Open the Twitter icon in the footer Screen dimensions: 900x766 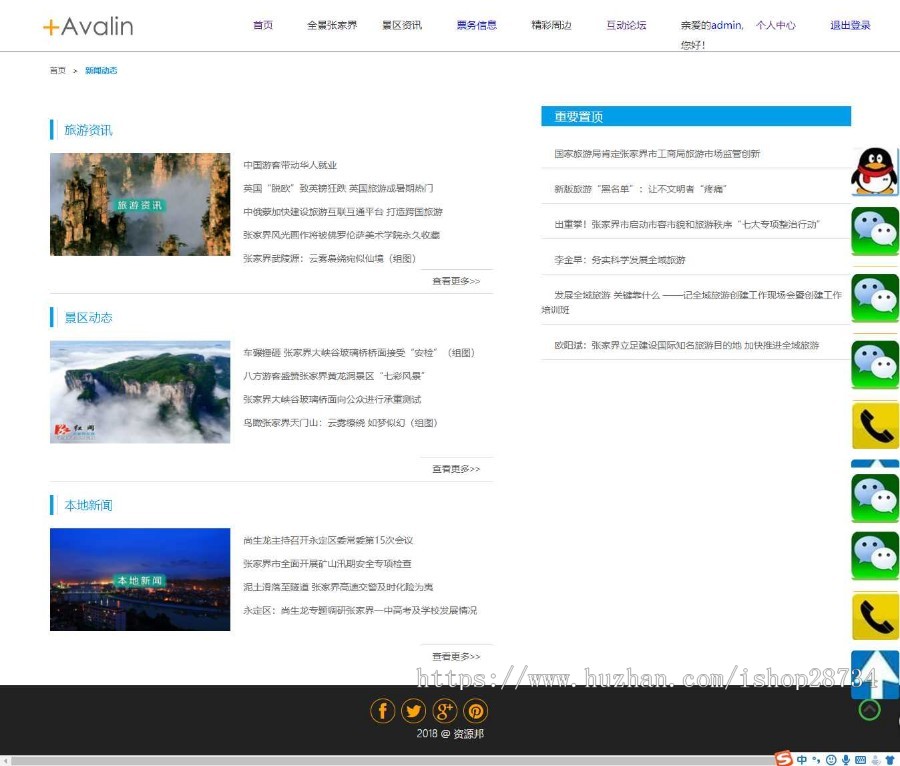coord(413,711)
